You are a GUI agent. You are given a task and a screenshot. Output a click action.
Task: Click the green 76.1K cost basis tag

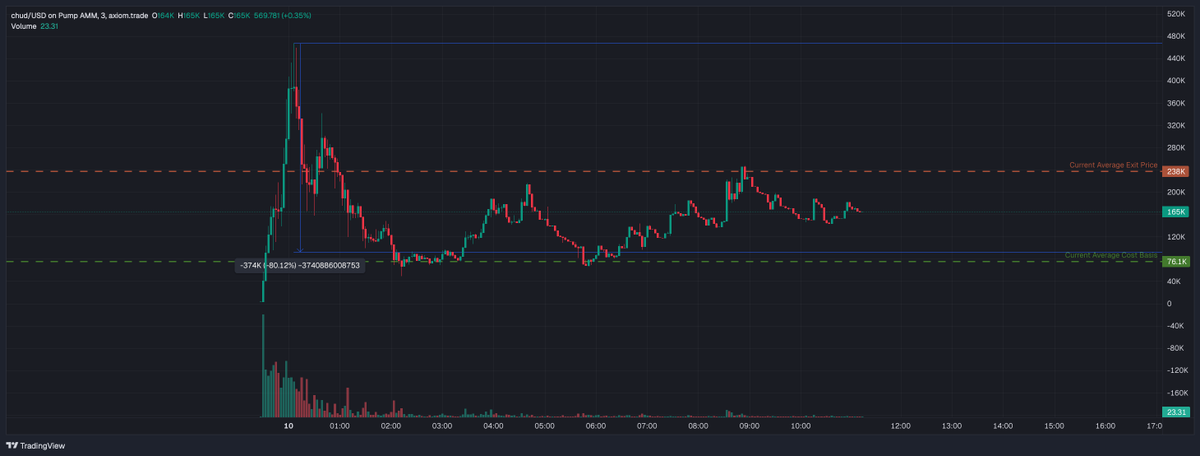pos(1175,261)
